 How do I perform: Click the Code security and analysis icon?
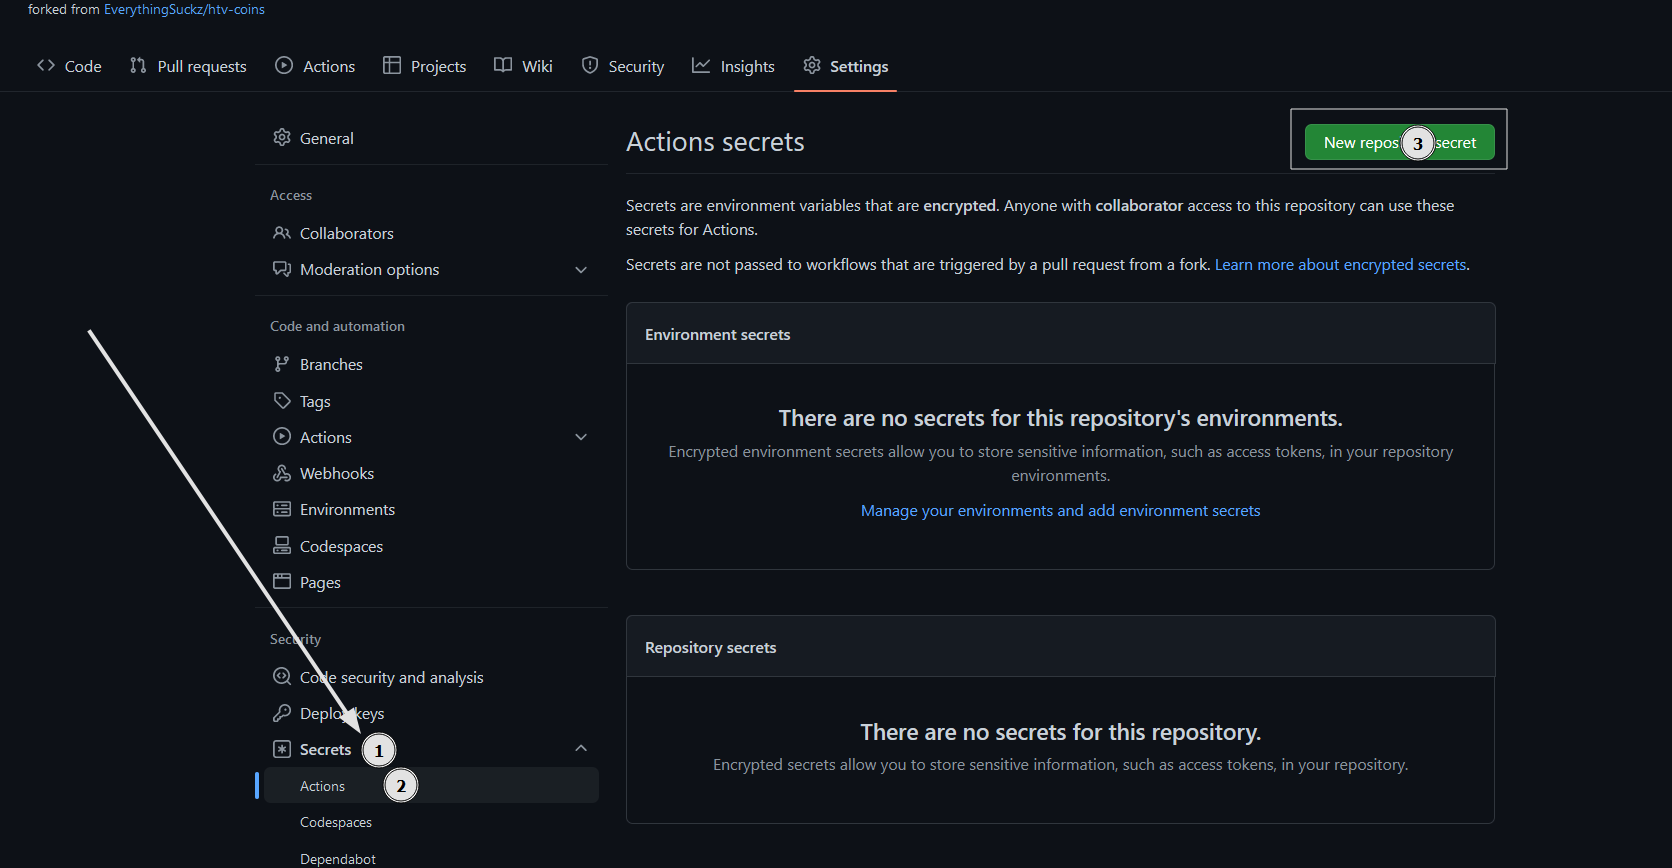(x=282, y=677)
